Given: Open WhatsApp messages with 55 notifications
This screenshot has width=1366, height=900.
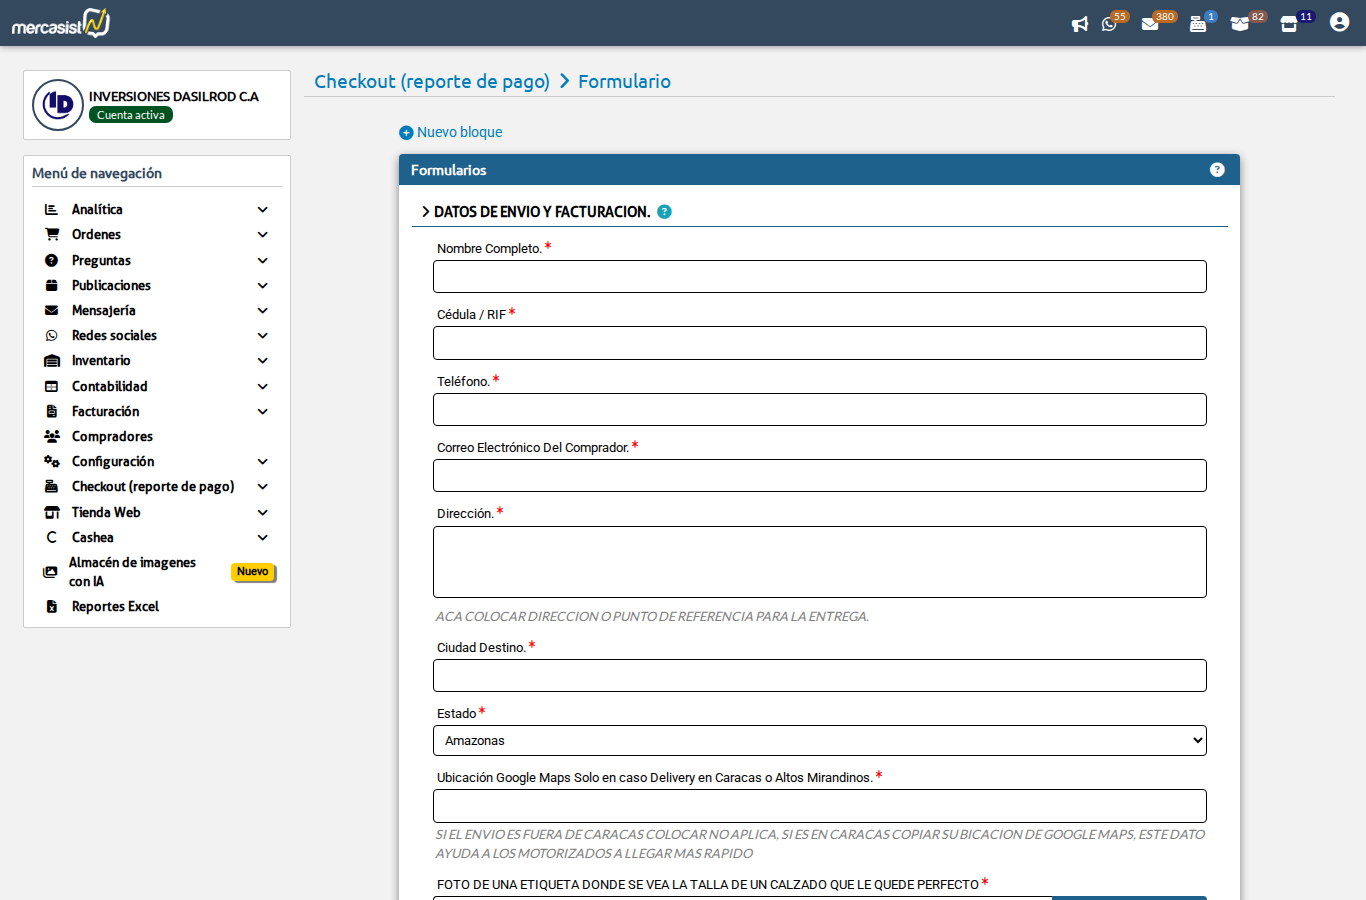Looking at the screenshot, I should click(1110, 23).
